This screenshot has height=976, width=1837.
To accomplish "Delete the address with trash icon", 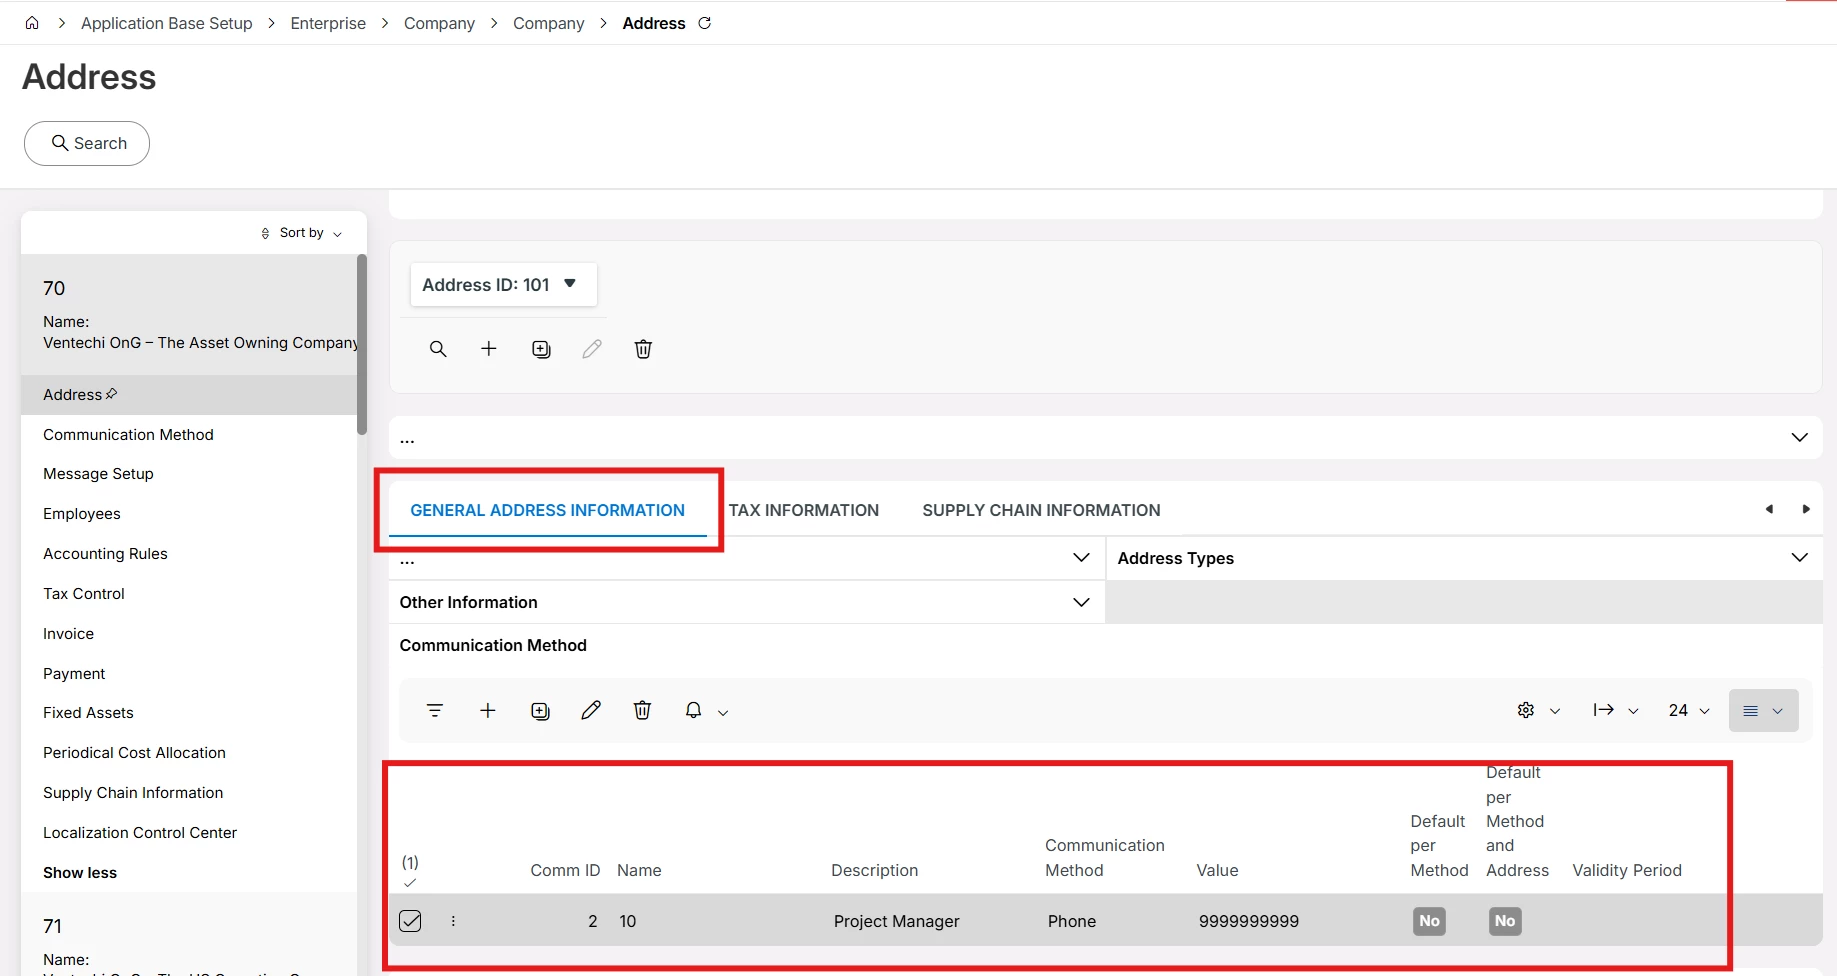I will (x=643, y=349).
